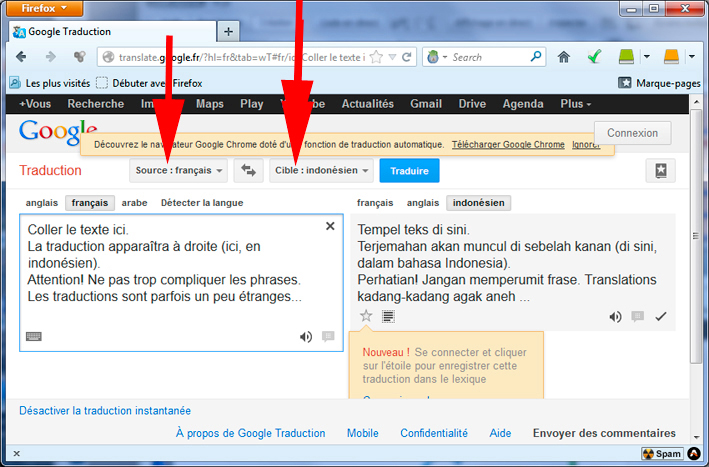Go to the home page icon
This screenshot has width=709, height=467.
564,57
